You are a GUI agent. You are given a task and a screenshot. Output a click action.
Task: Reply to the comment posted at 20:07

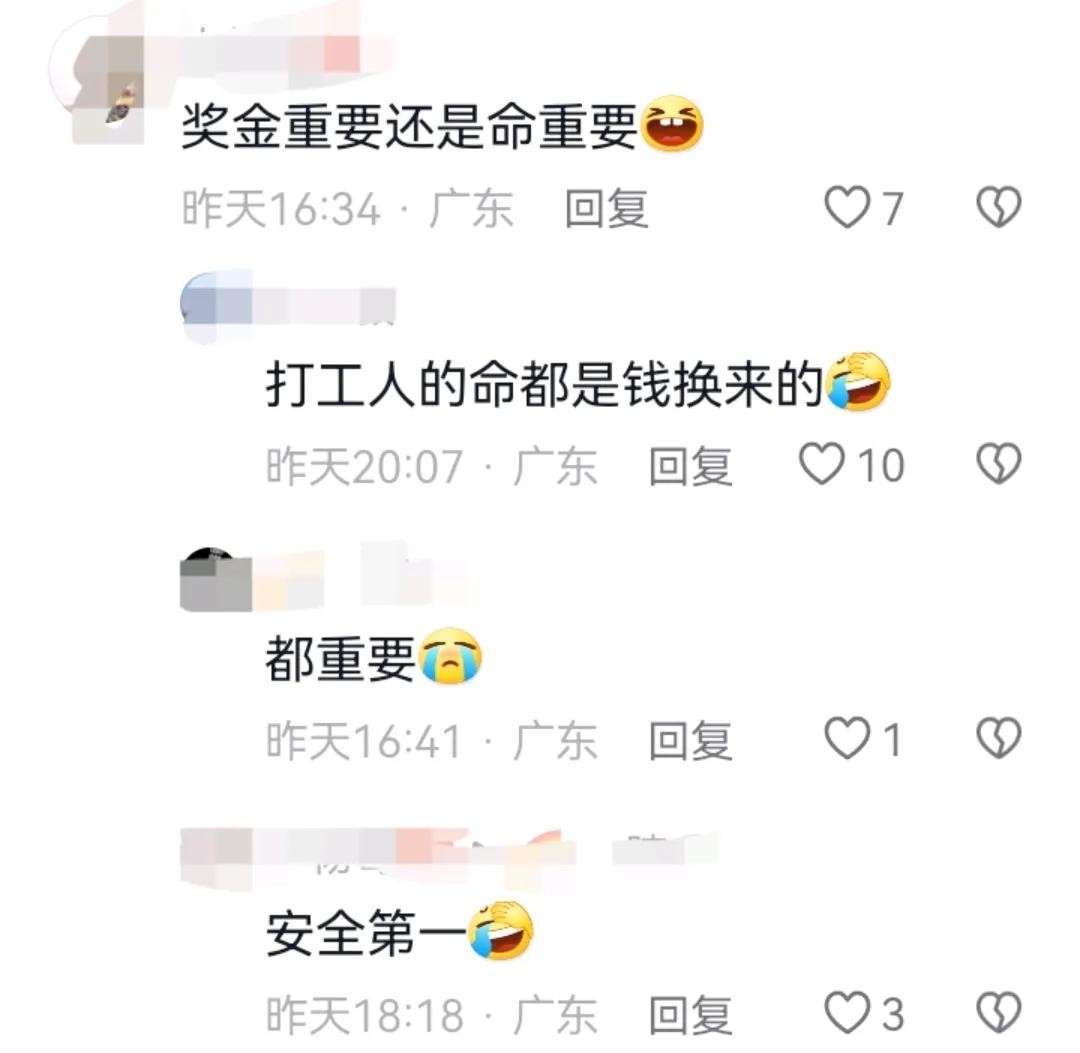click(x=690, y=466)
